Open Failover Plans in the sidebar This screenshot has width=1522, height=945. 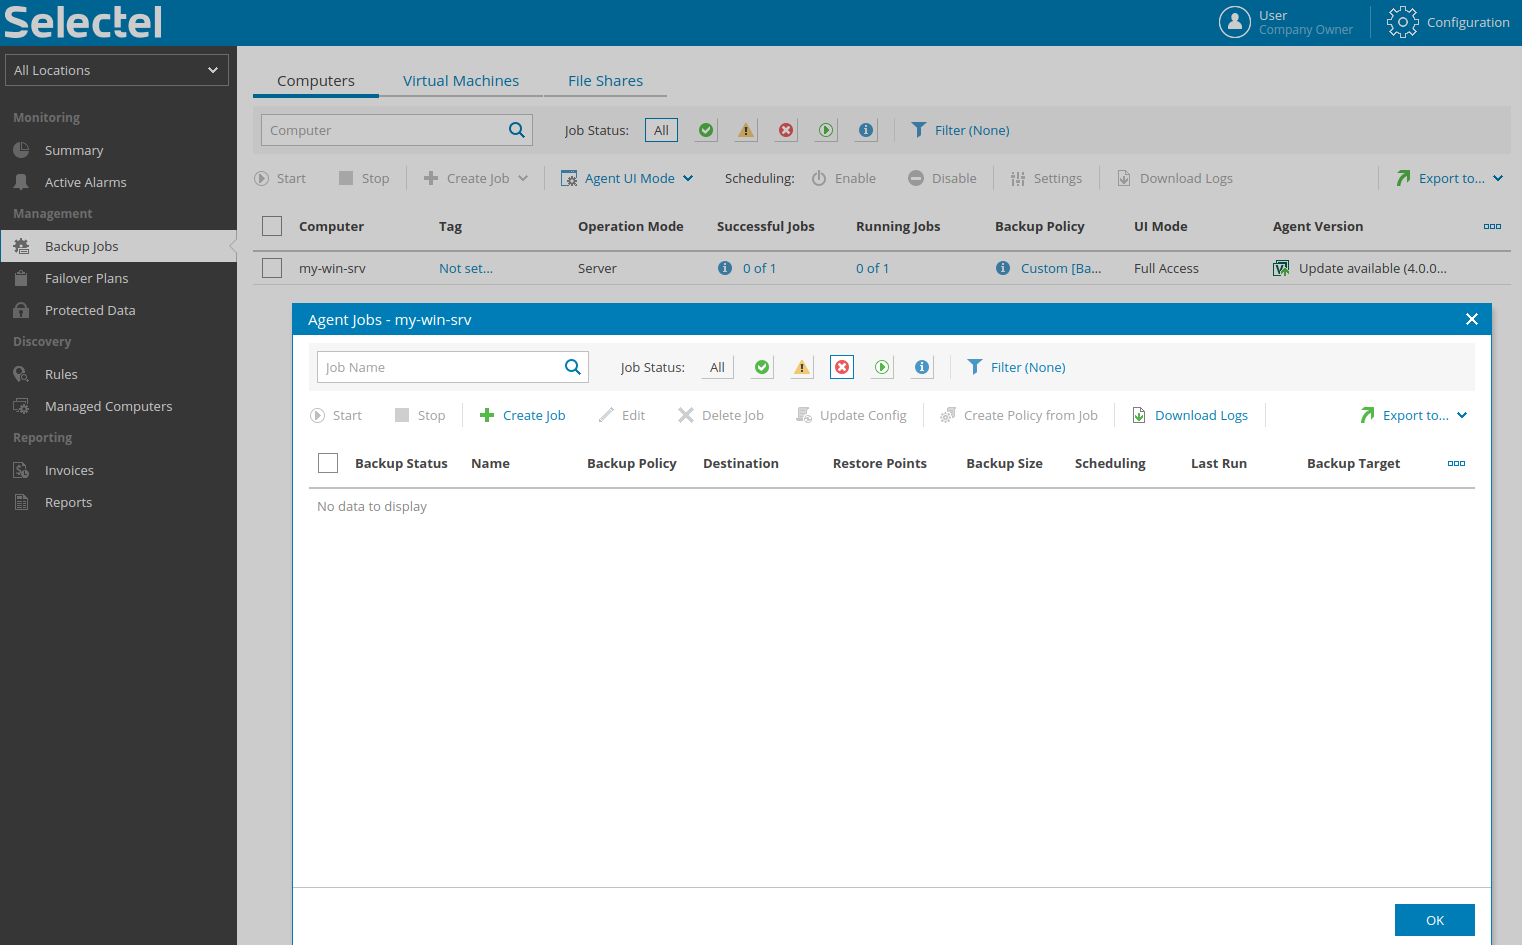[118, 278]
